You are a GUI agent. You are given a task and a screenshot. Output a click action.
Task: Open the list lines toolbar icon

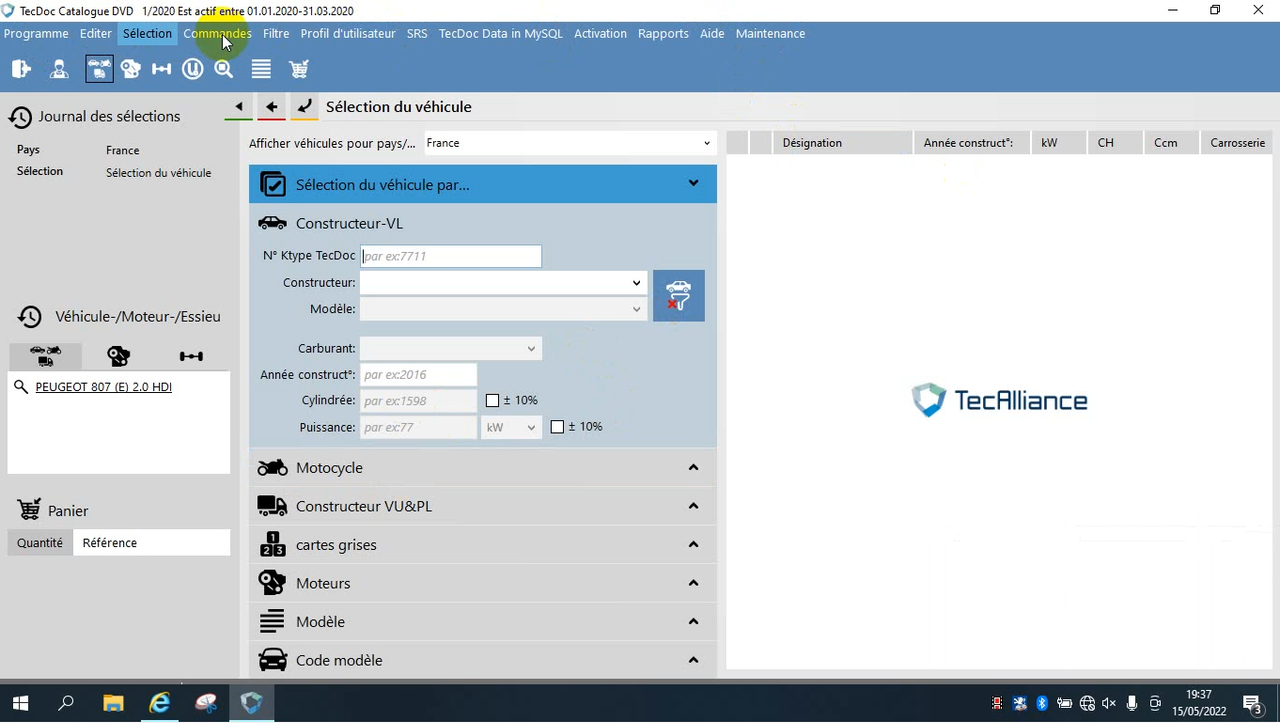tap(261, 69)
